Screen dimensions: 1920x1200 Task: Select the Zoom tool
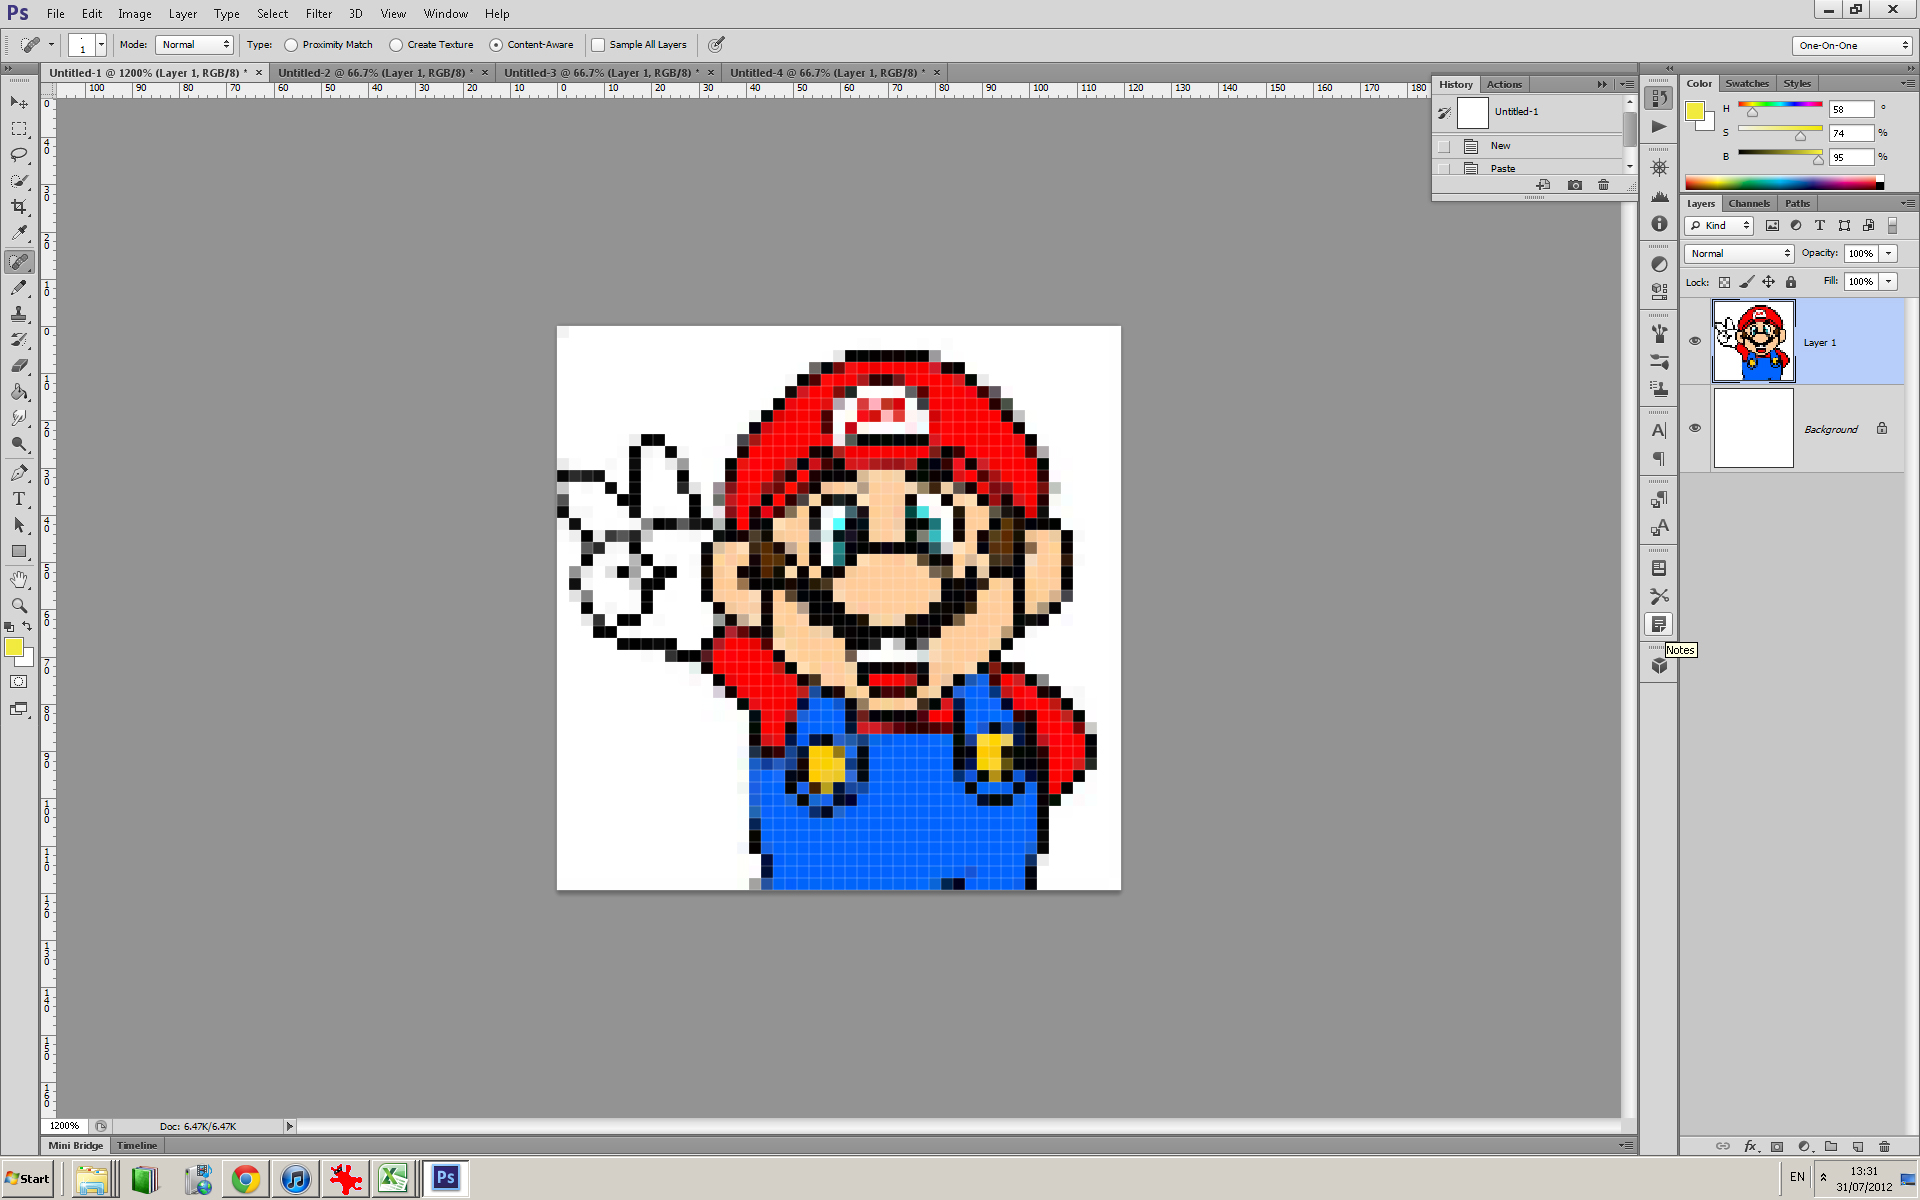click(x=19, y=606)
